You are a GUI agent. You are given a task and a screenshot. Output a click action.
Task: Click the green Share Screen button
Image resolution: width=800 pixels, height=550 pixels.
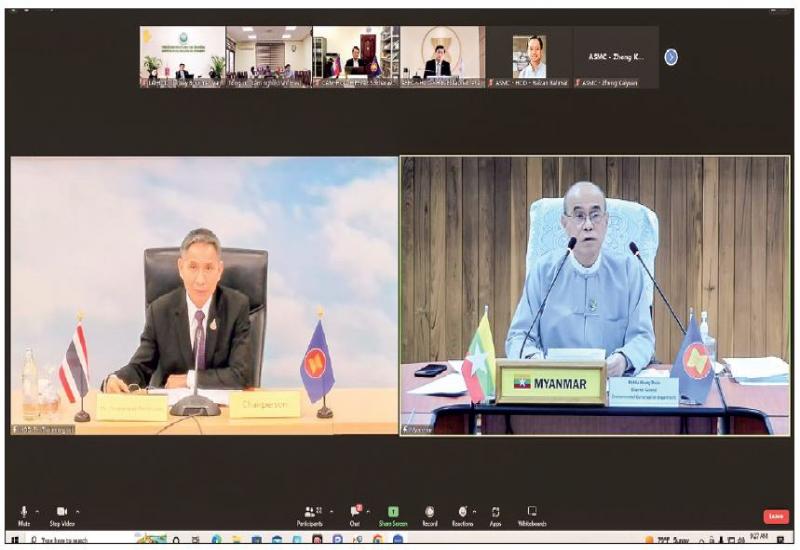393,512
